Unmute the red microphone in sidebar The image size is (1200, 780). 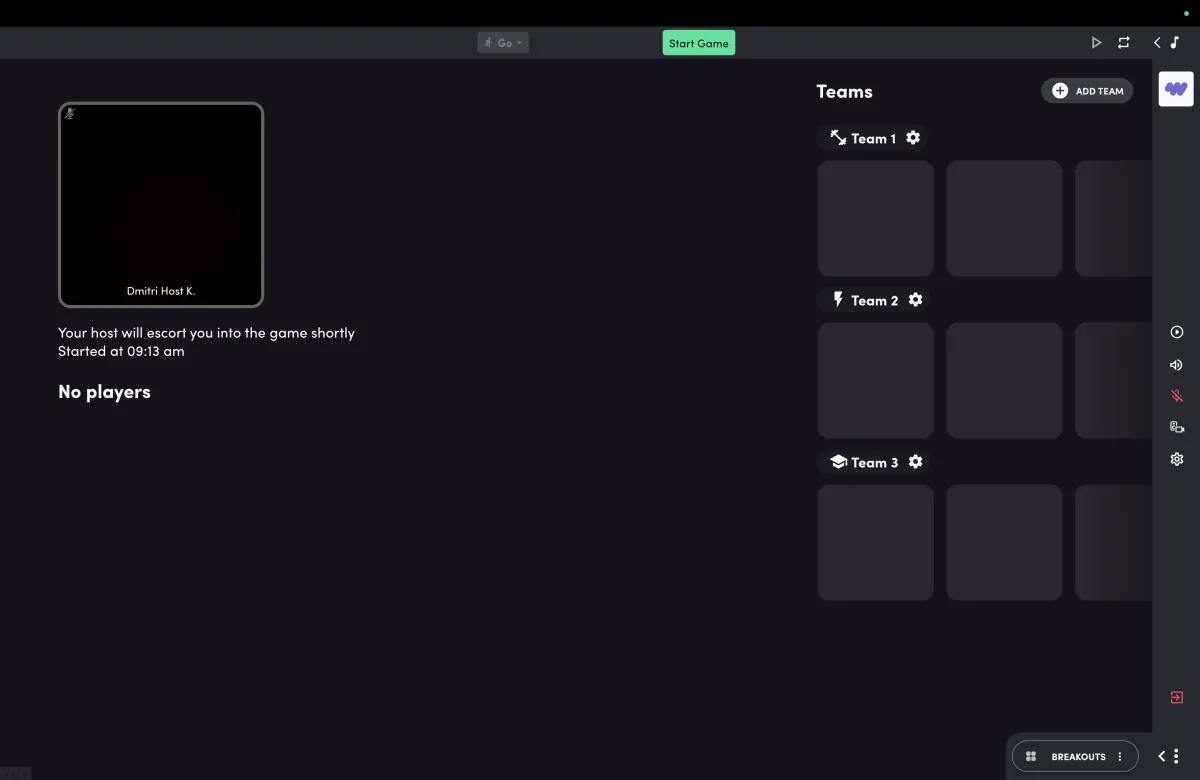pos(1177,396)
